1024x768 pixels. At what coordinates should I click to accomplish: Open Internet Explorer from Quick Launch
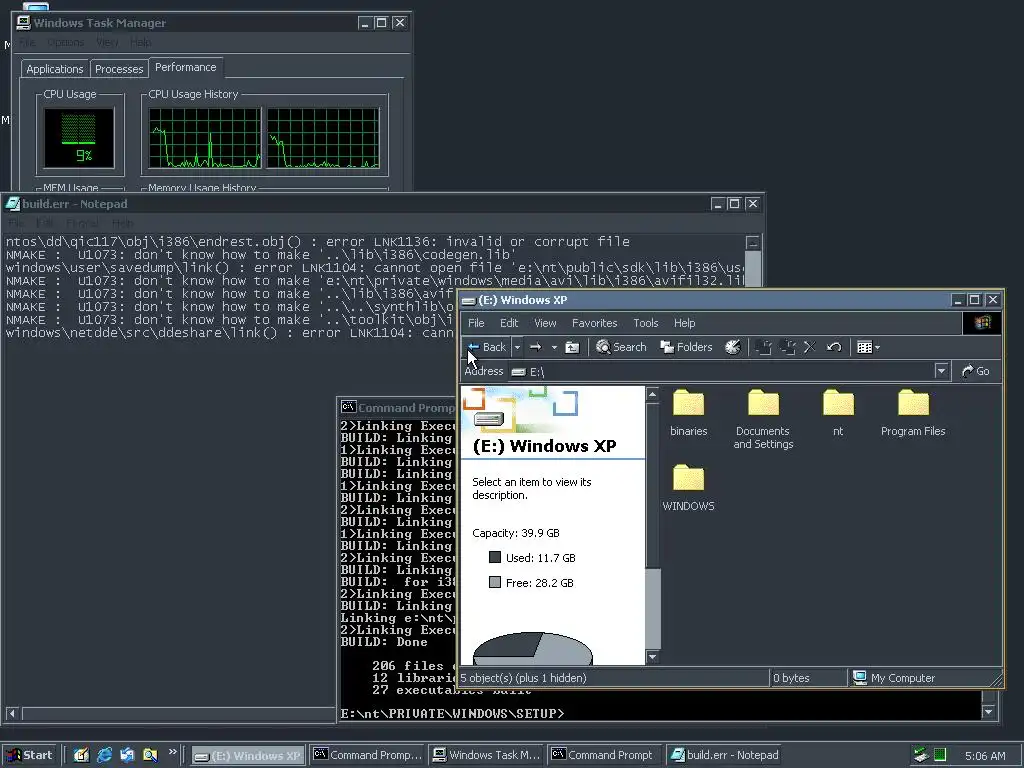pyautogui.click(x=104, y=755)
